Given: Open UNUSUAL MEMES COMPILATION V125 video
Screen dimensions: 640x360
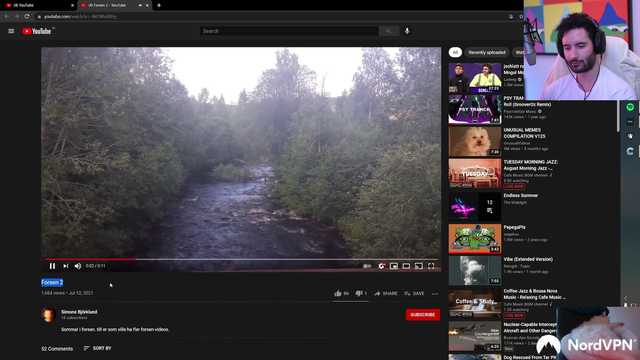Looking at the screenshot, I should tap(524, 133).
